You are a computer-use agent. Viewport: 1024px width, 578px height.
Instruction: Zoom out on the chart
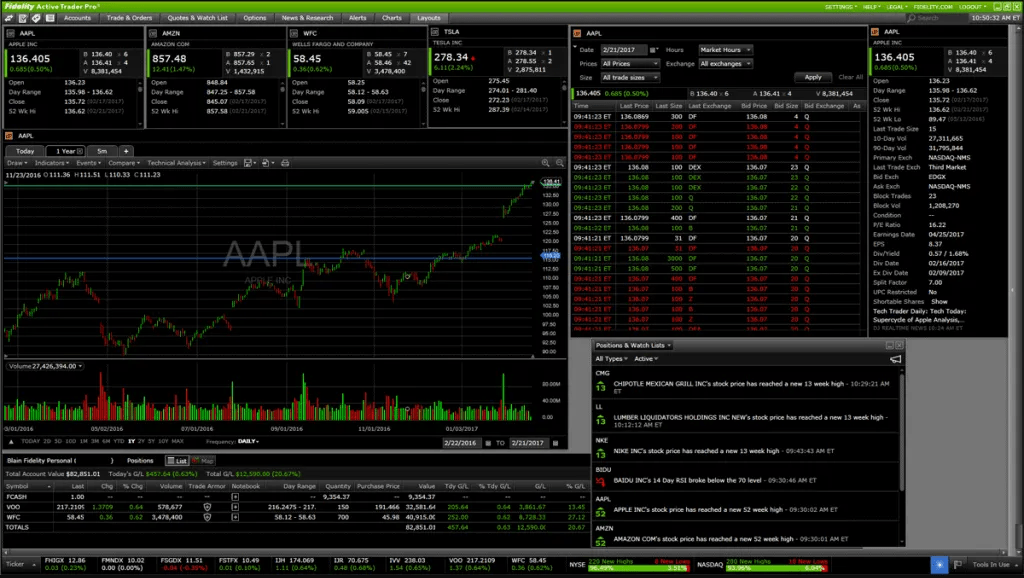[x=560, y=163]
